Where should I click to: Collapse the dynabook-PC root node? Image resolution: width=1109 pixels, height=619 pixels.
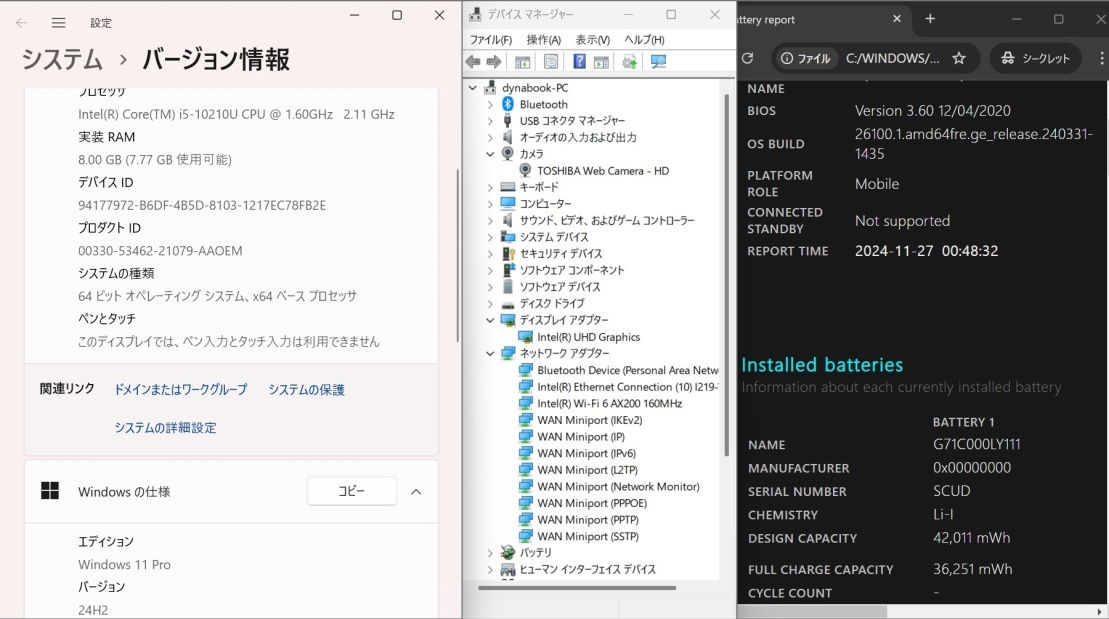click(x=472, y=88)
